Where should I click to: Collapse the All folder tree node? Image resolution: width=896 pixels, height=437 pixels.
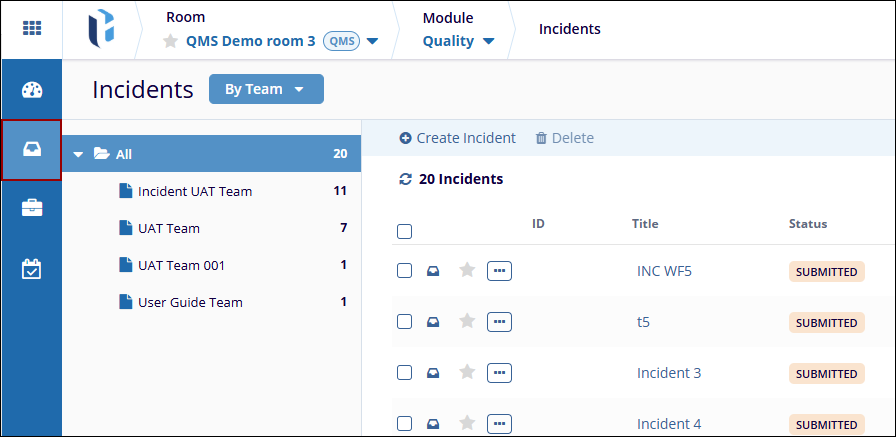[x=79, y=154]
